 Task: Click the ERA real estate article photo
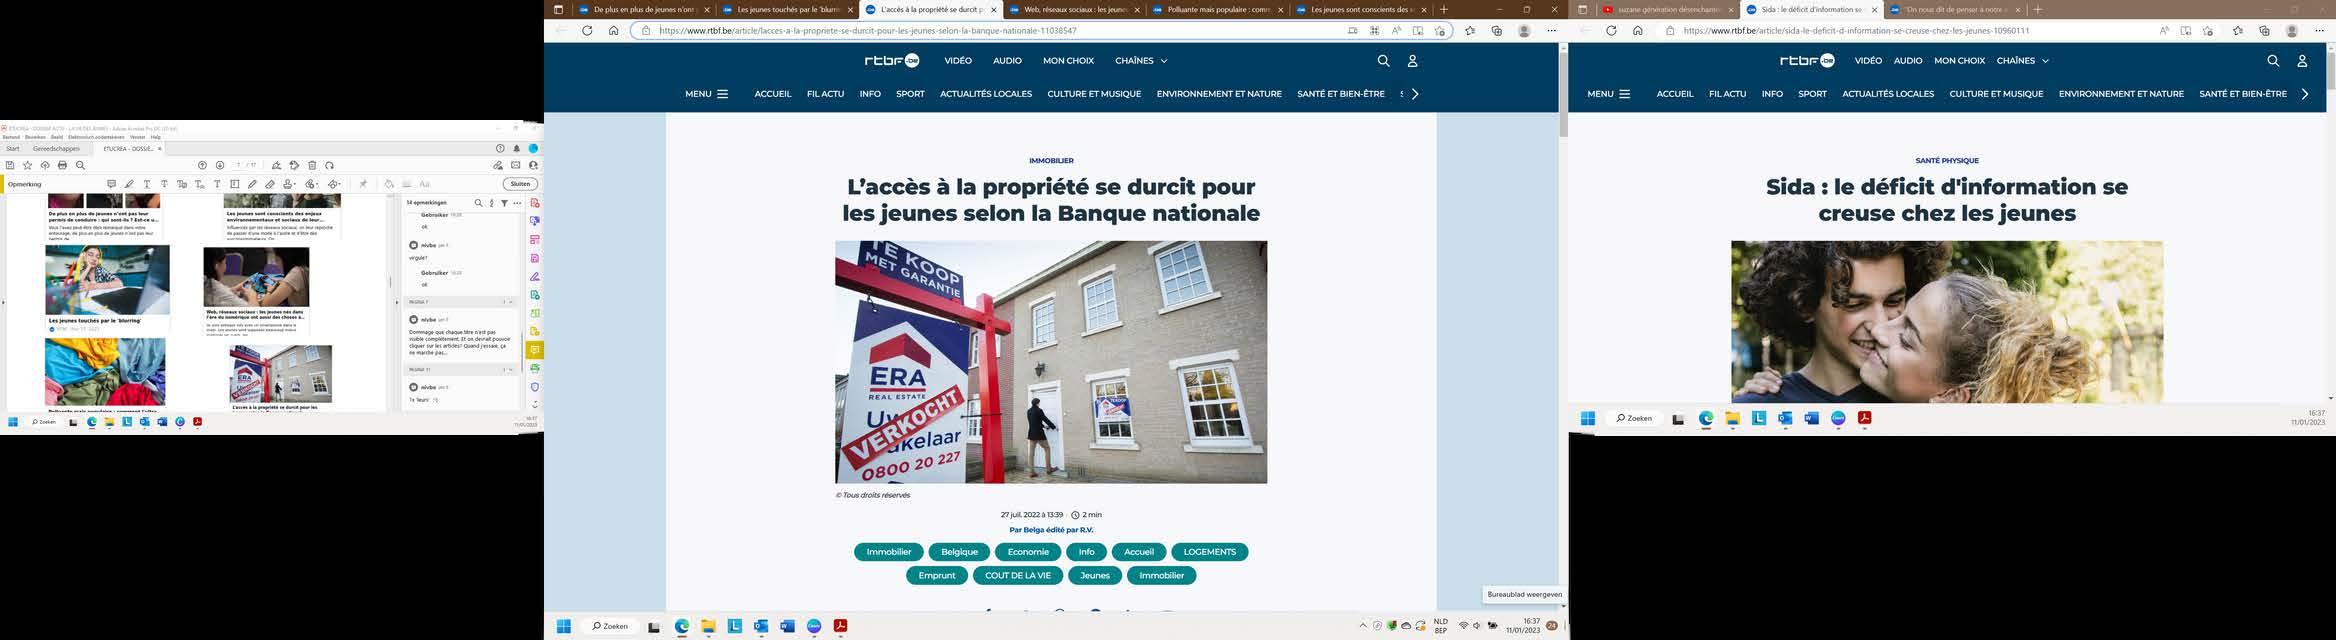[1051, 362]
